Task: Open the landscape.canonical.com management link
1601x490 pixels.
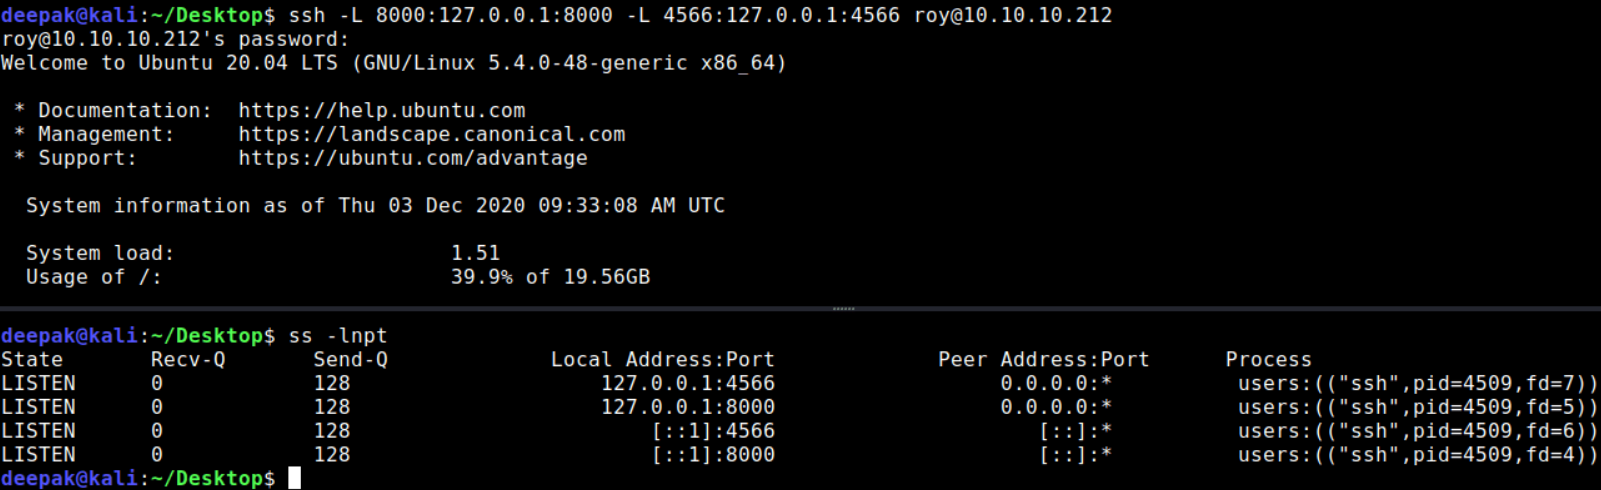Action: pyautogui.click(x=431, y=134)
